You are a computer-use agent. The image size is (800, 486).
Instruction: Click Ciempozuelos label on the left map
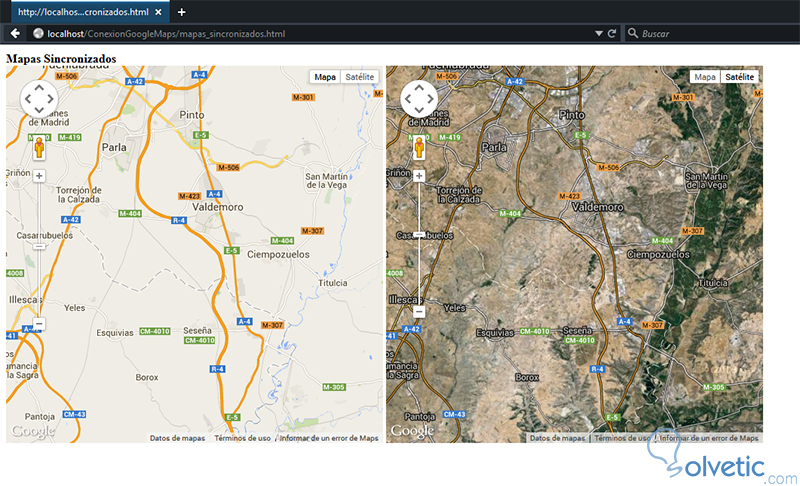[x=279, y=254]
